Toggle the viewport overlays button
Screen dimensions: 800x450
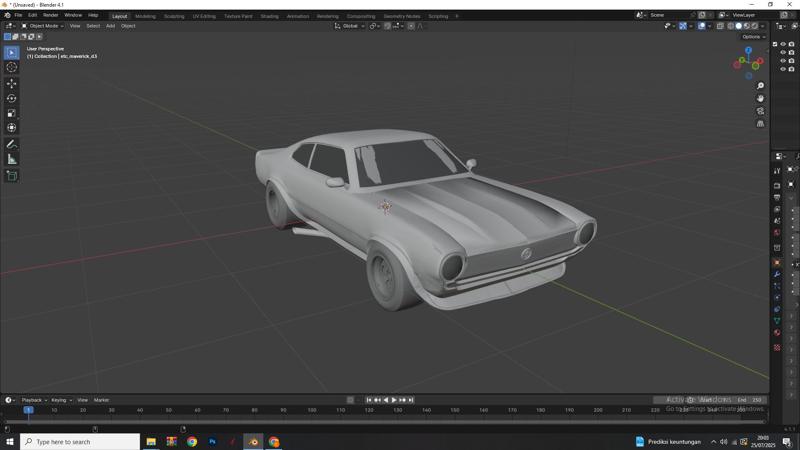point(701,26)
